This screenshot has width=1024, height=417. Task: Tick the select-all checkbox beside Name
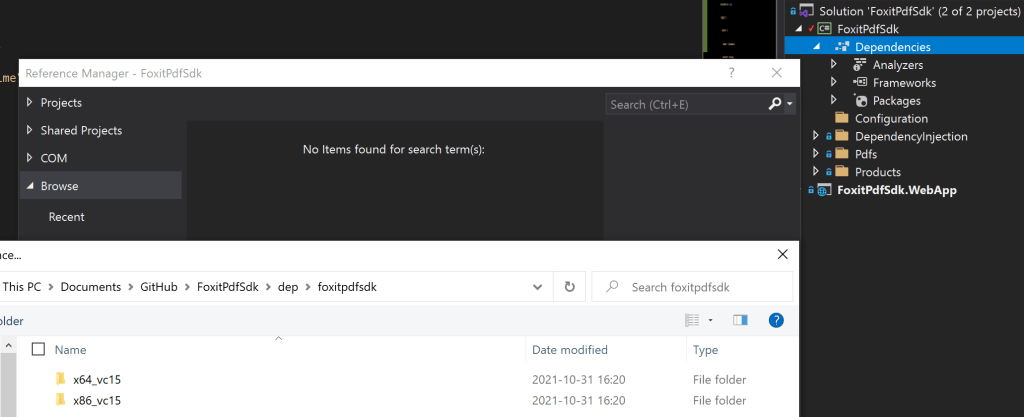click(x=39, y=349)
